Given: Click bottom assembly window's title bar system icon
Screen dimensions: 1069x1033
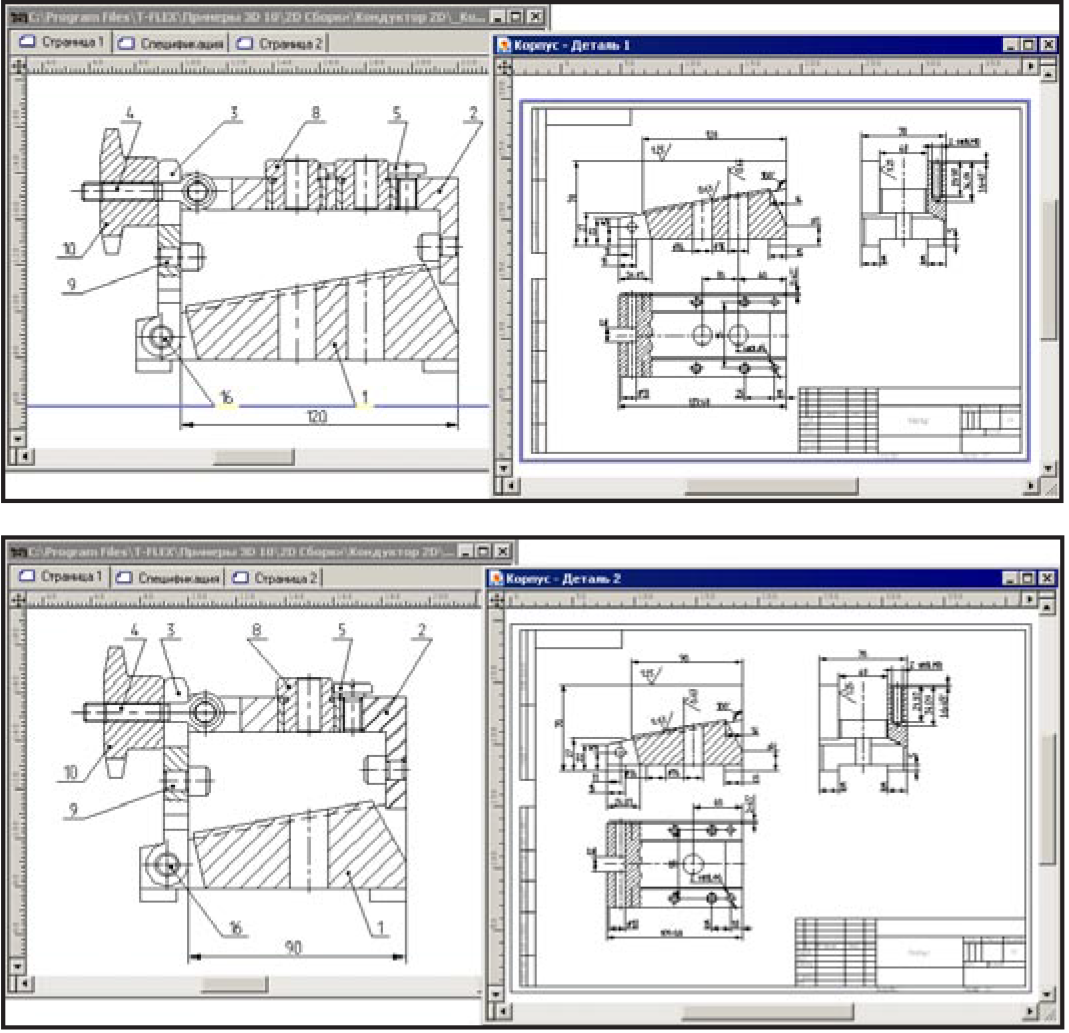Looking at the screenshot, I should (16, 552).
